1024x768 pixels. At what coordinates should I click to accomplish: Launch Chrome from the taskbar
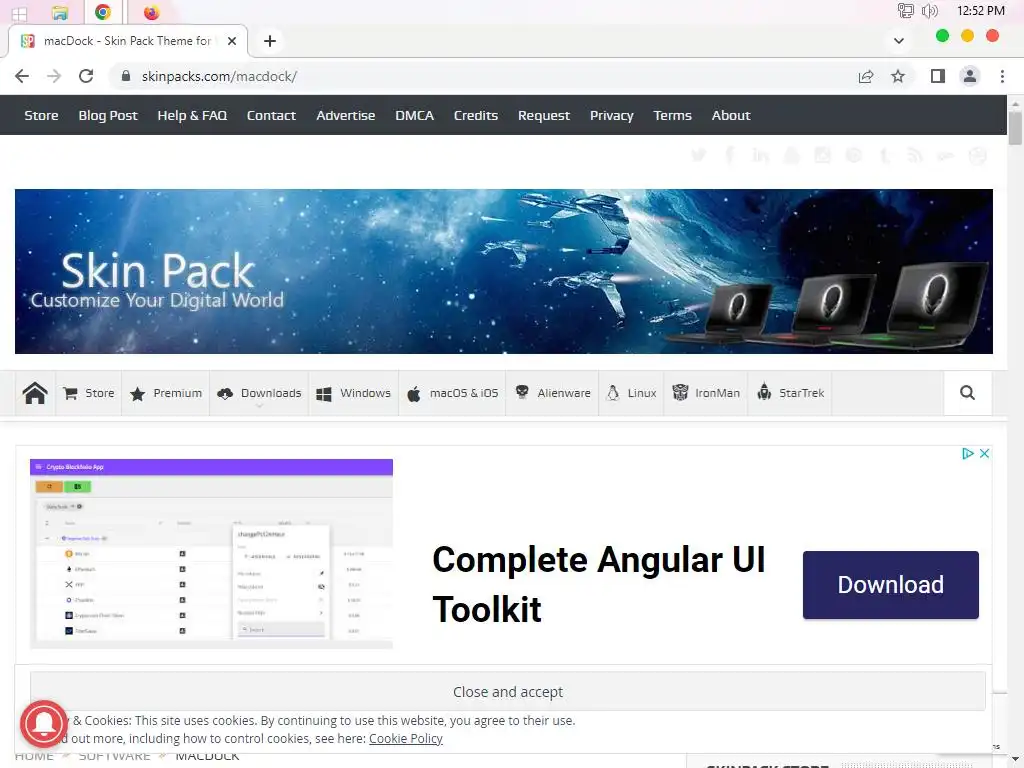click(x=103, y=12)
